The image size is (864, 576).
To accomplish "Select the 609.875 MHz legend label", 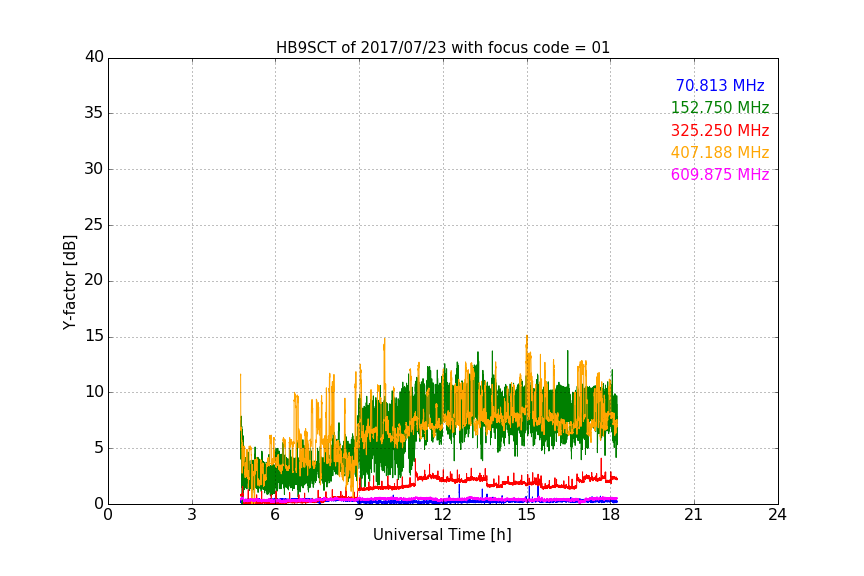I will coord(720,175).
